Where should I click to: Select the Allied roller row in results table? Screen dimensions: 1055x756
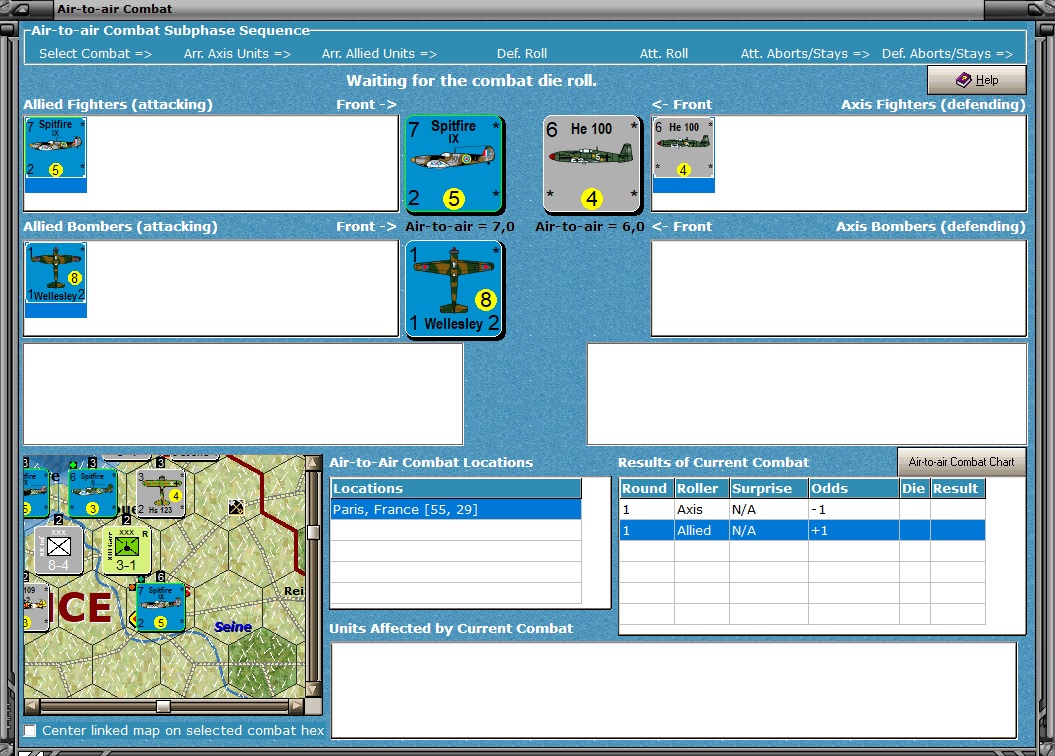click(802, 531)
